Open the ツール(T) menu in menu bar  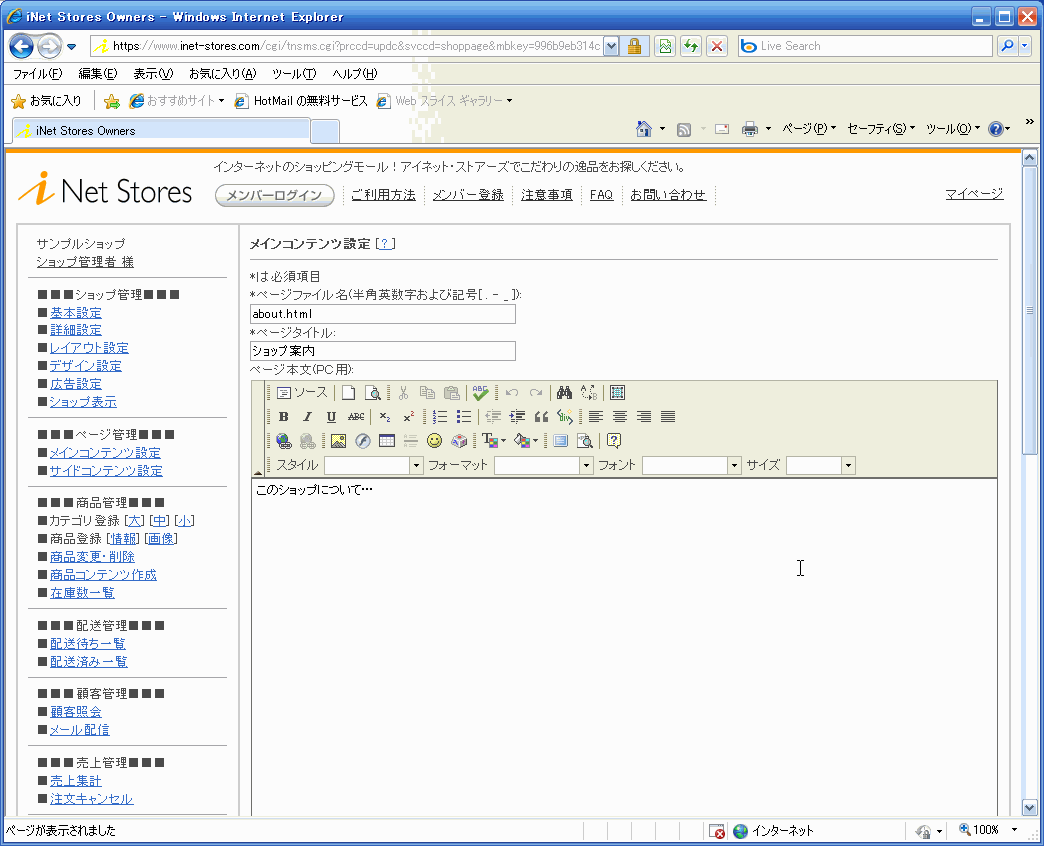point(294,74)
